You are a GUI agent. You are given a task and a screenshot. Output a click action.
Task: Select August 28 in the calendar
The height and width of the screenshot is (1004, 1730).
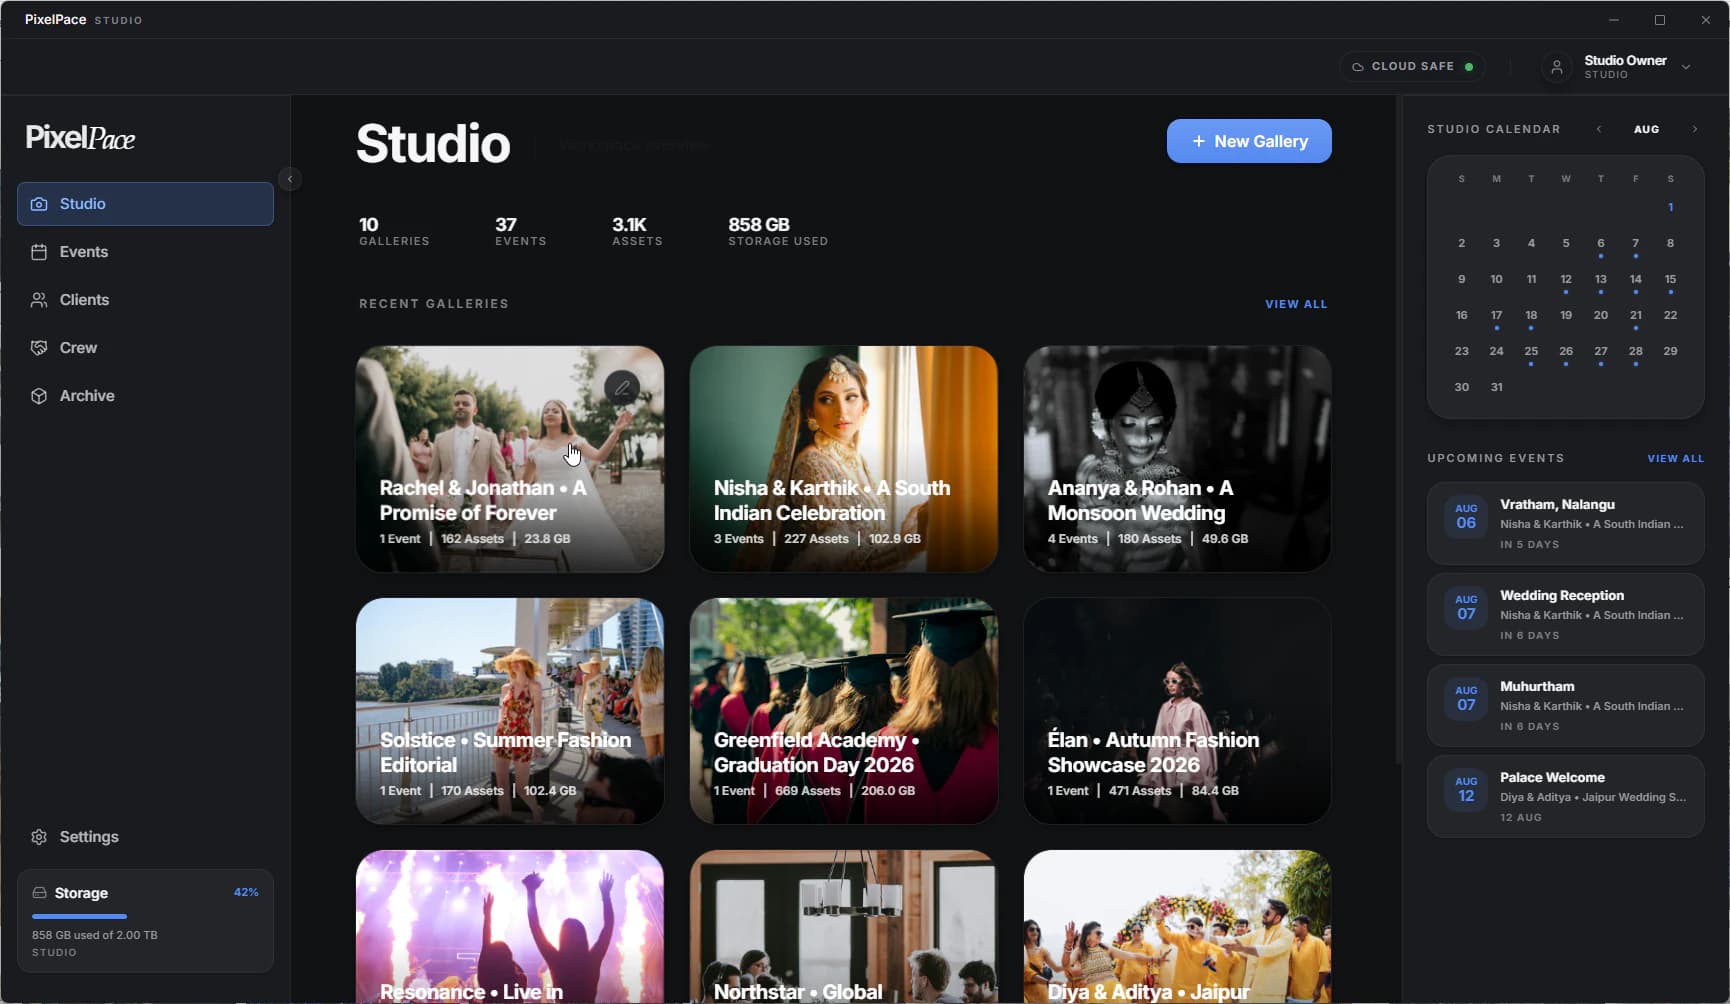click(1635, 351)
